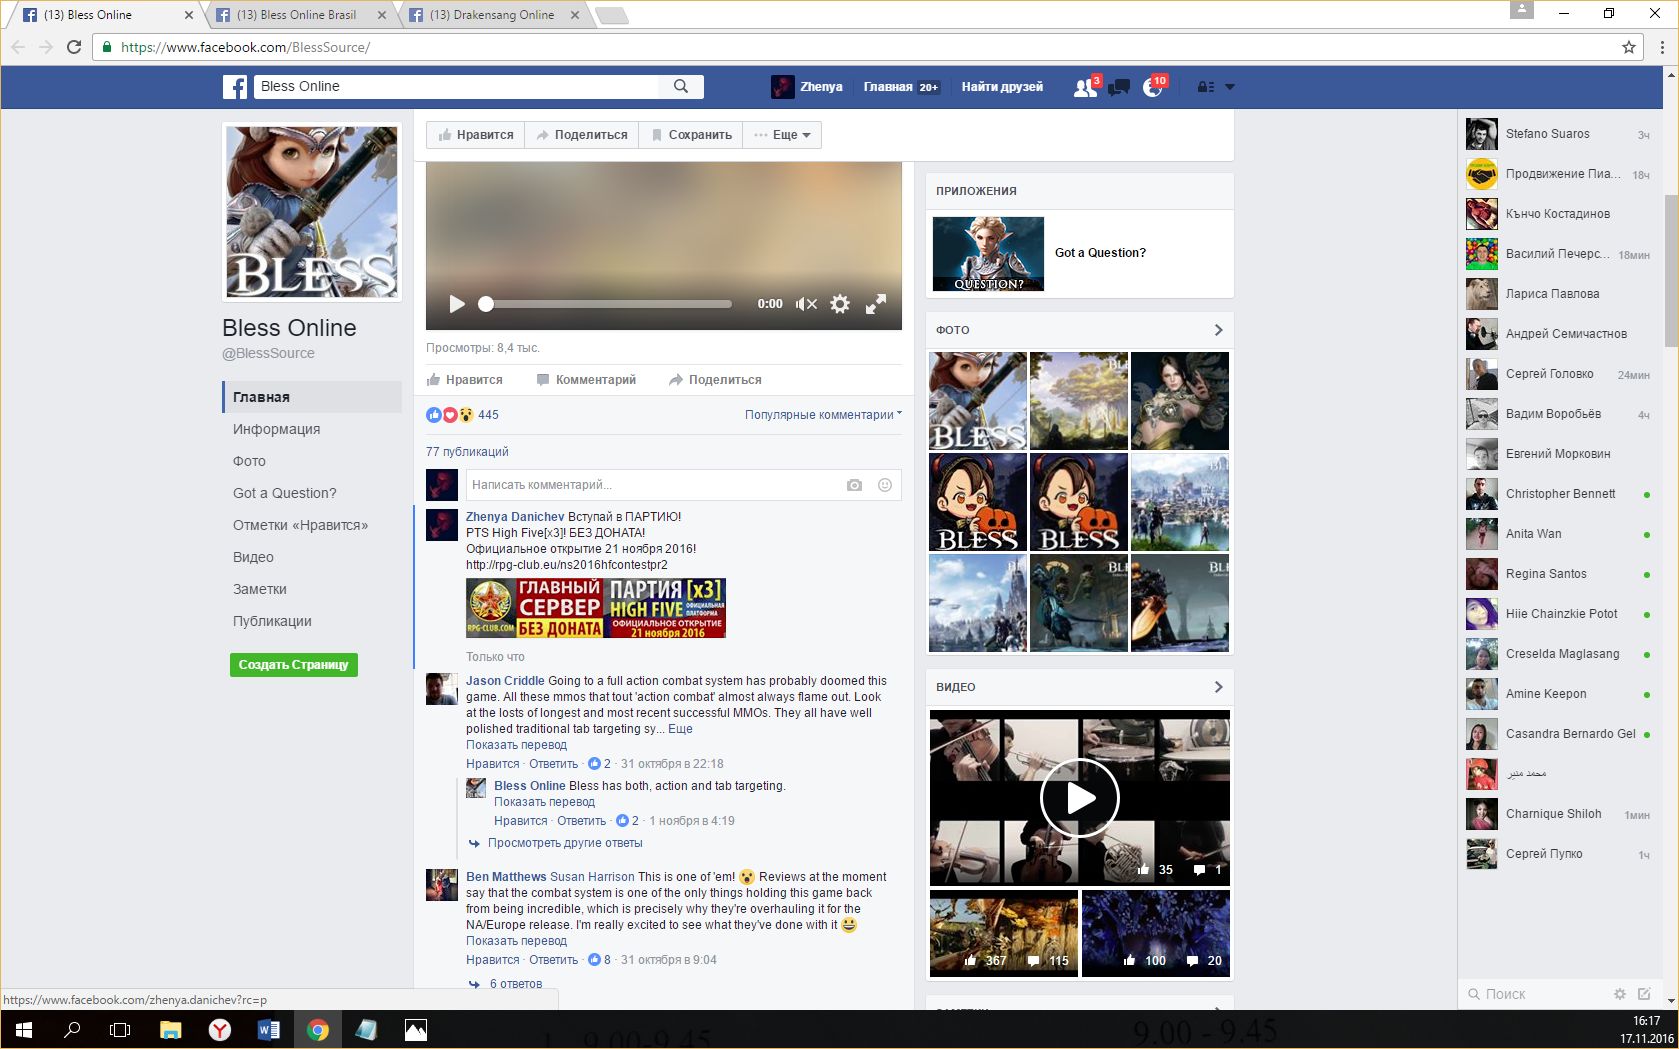
Task: Open Видео in page sidebar
Action: click(253, 557)
